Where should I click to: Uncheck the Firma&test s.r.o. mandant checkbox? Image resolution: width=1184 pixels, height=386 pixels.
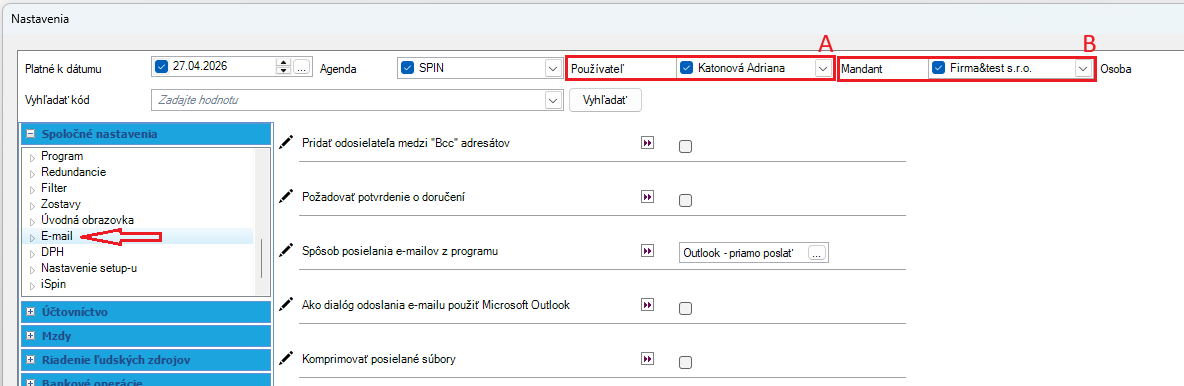tap(938, 68)
